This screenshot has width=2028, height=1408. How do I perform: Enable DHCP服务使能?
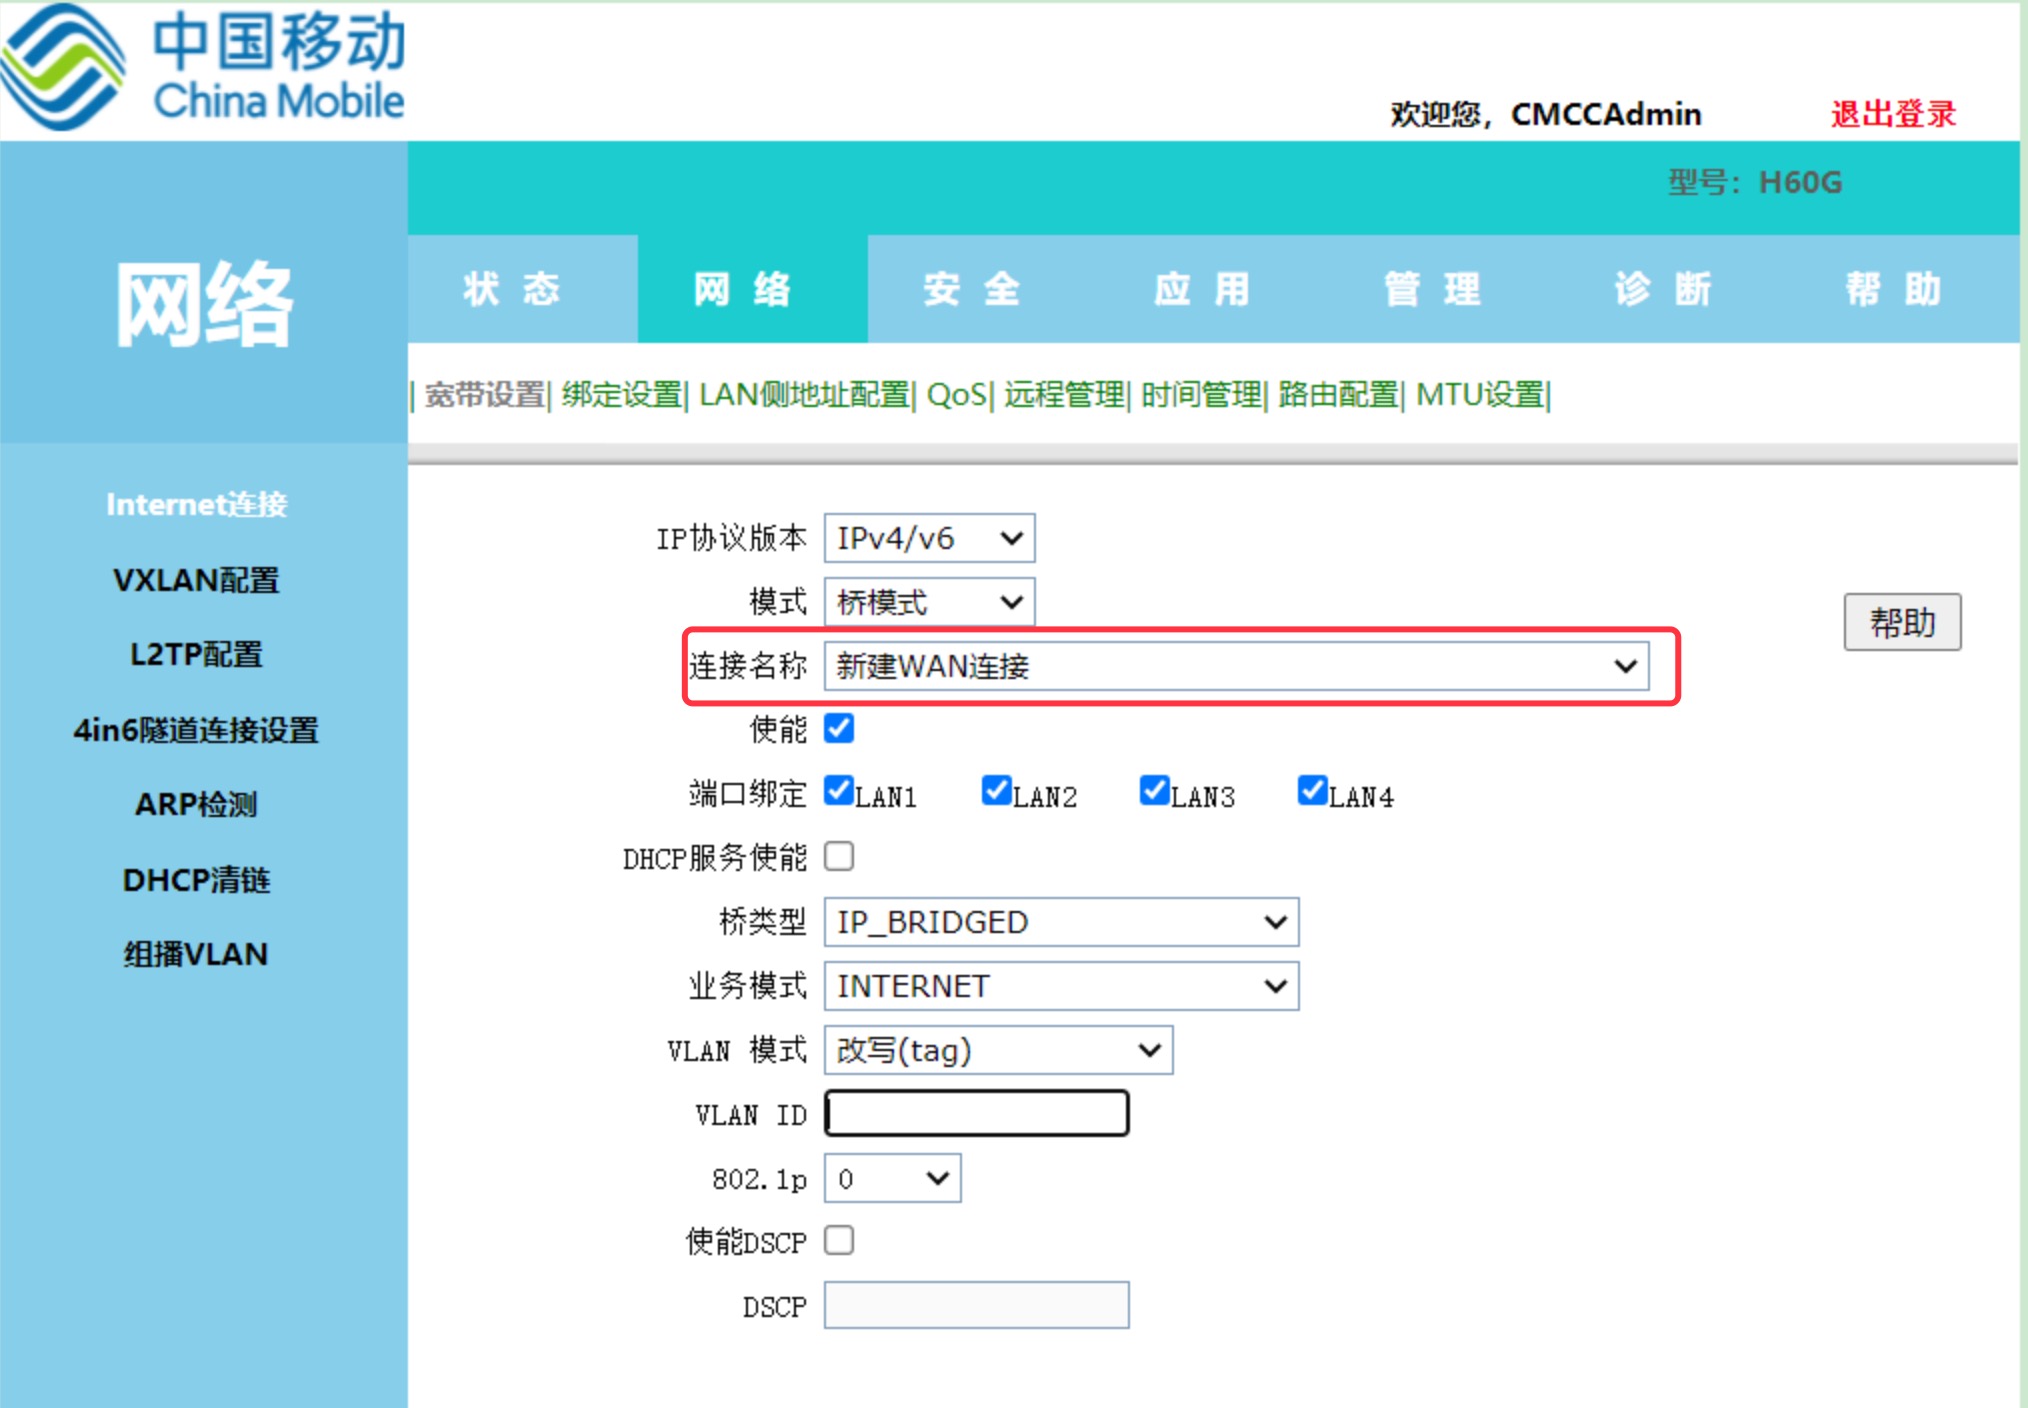(839, 856)
